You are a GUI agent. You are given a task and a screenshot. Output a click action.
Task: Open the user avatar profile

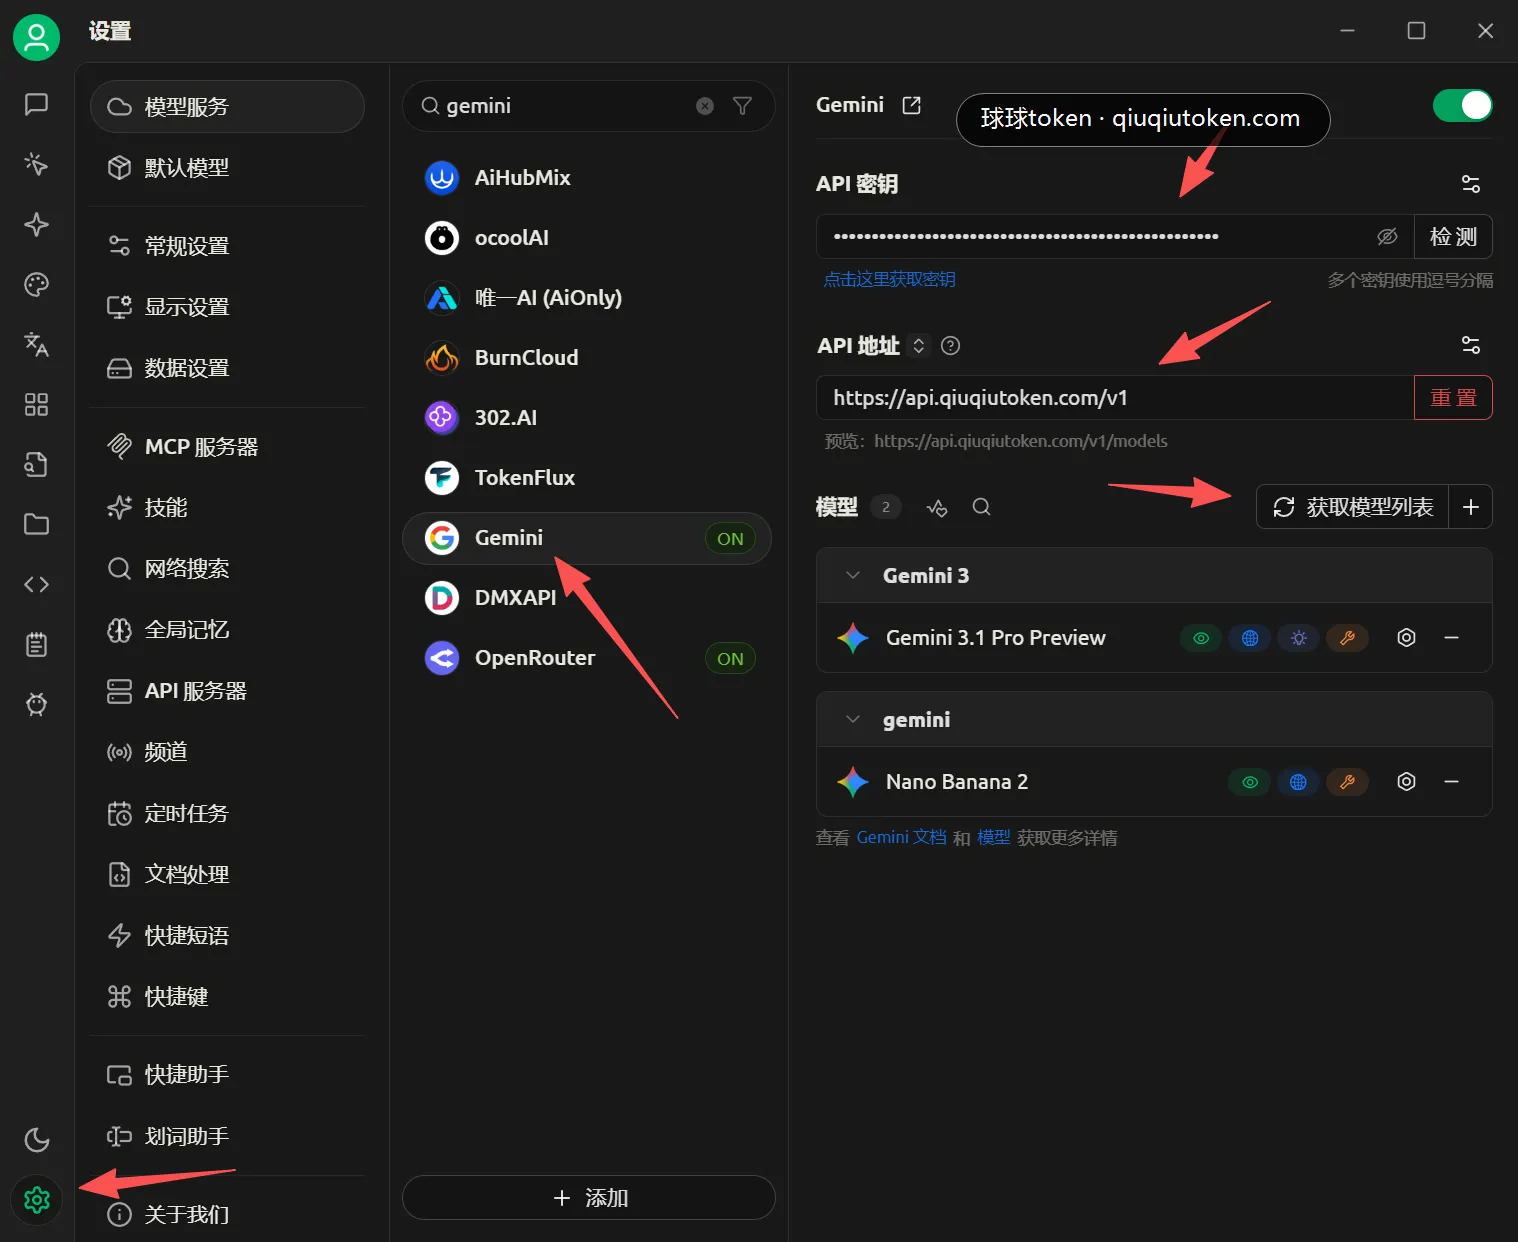coord(36,38)
